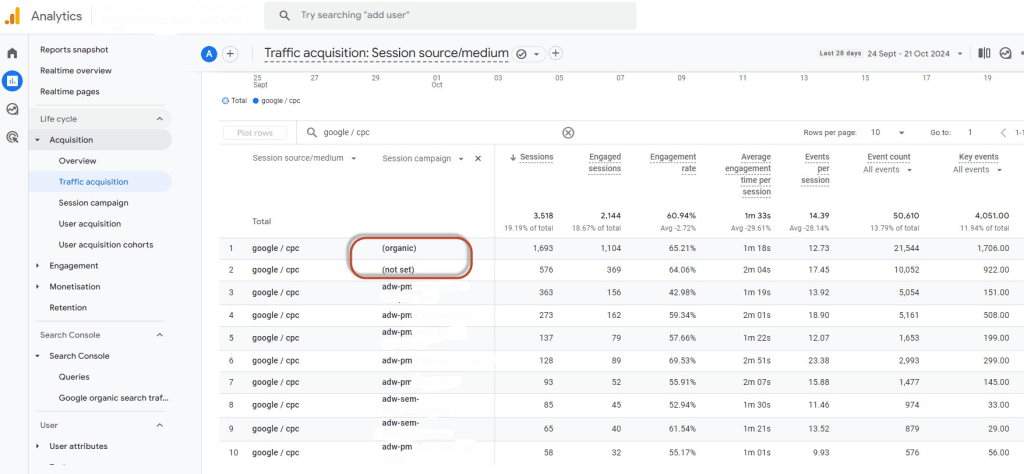
Task: Click the (not set) campaign cell in row 2
Action: pyautogui.click(x=398, y=270)
